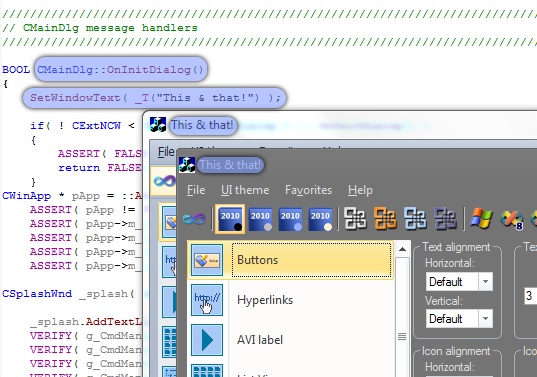
Task: Click the 'Text alignment' group label
Action: tap(456, 247)
